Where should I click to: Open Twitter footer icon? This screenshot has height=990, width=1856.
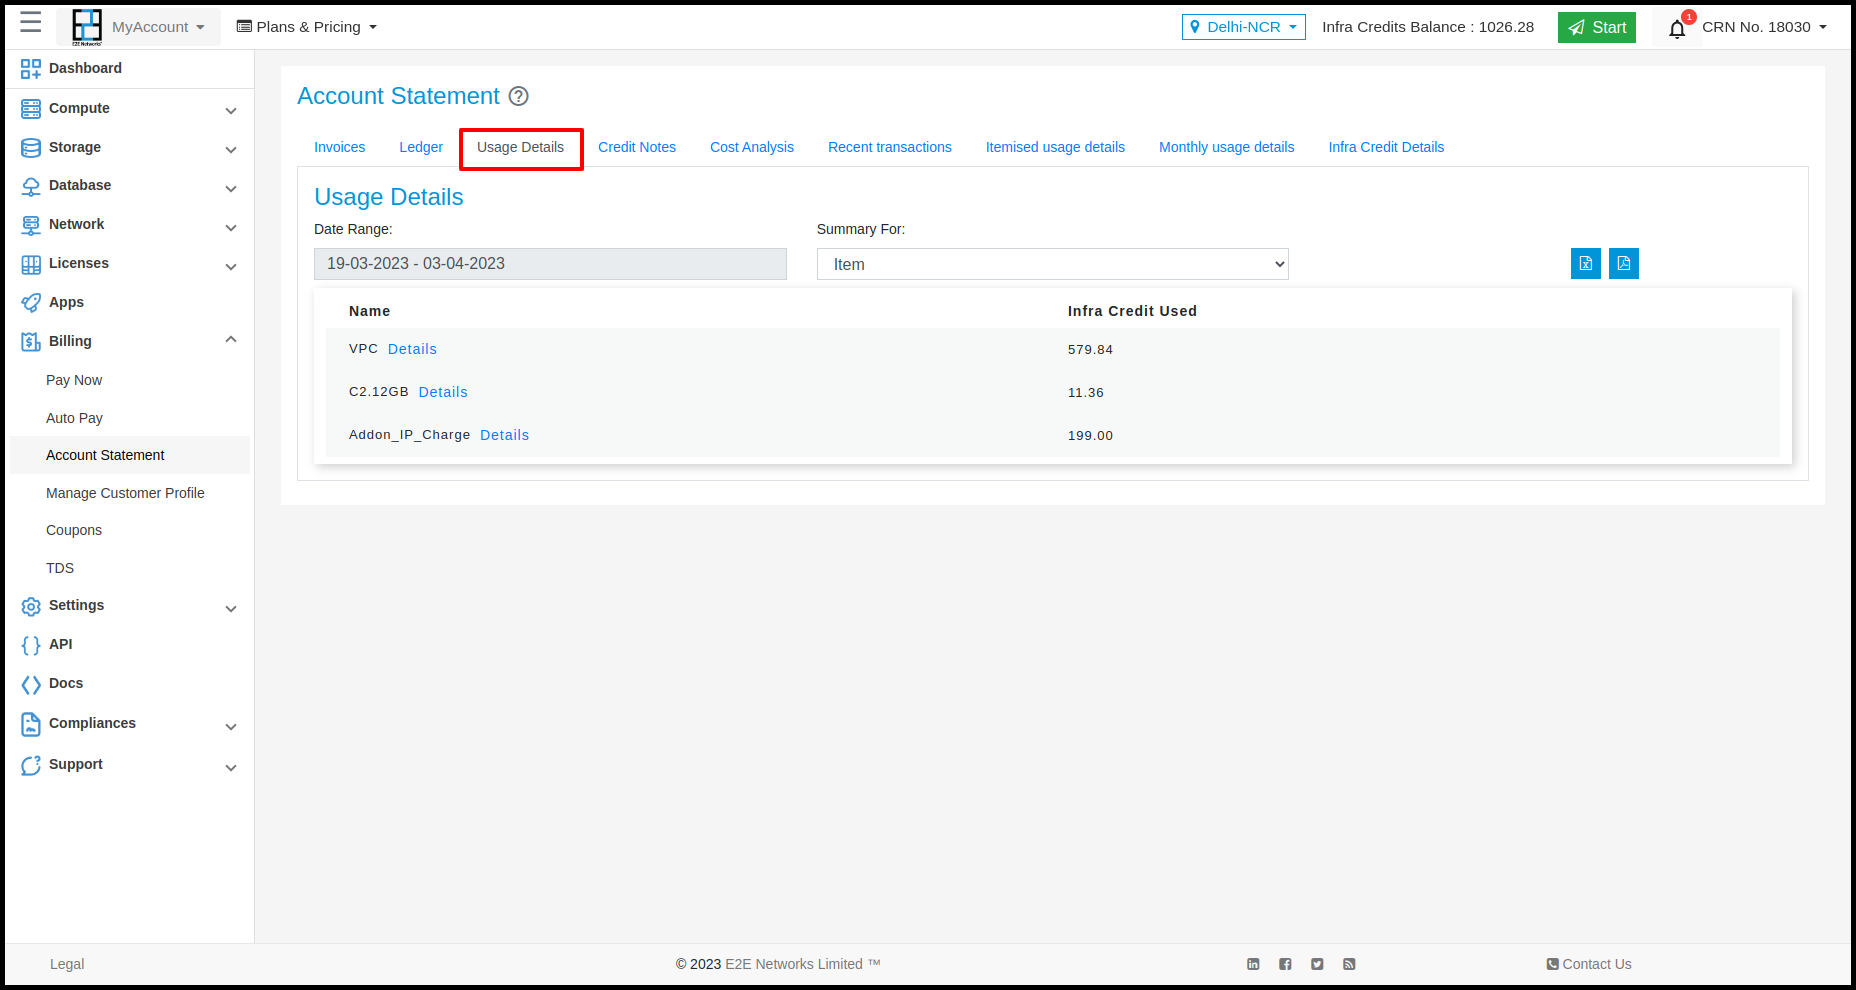pos(1317,964)
